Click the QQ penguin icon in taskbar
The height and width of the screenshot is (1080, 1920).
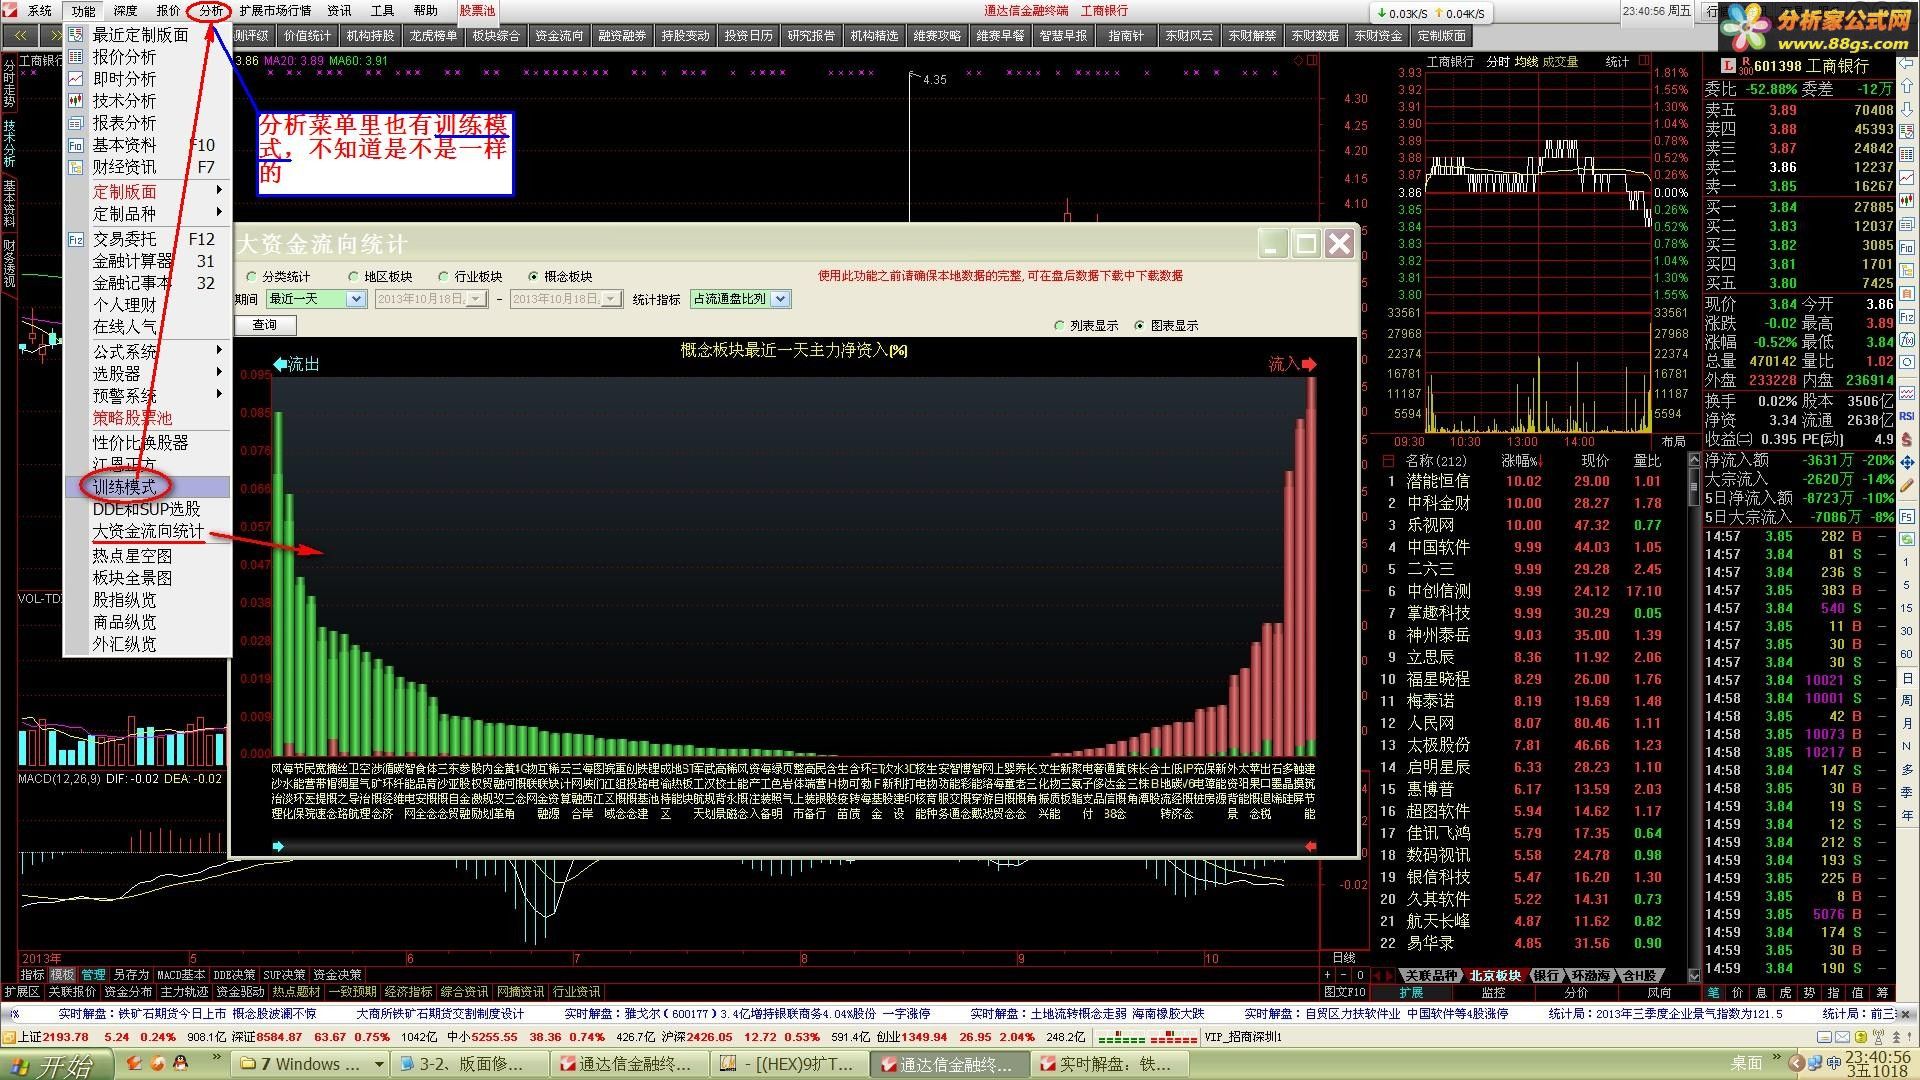point(181,1063)
